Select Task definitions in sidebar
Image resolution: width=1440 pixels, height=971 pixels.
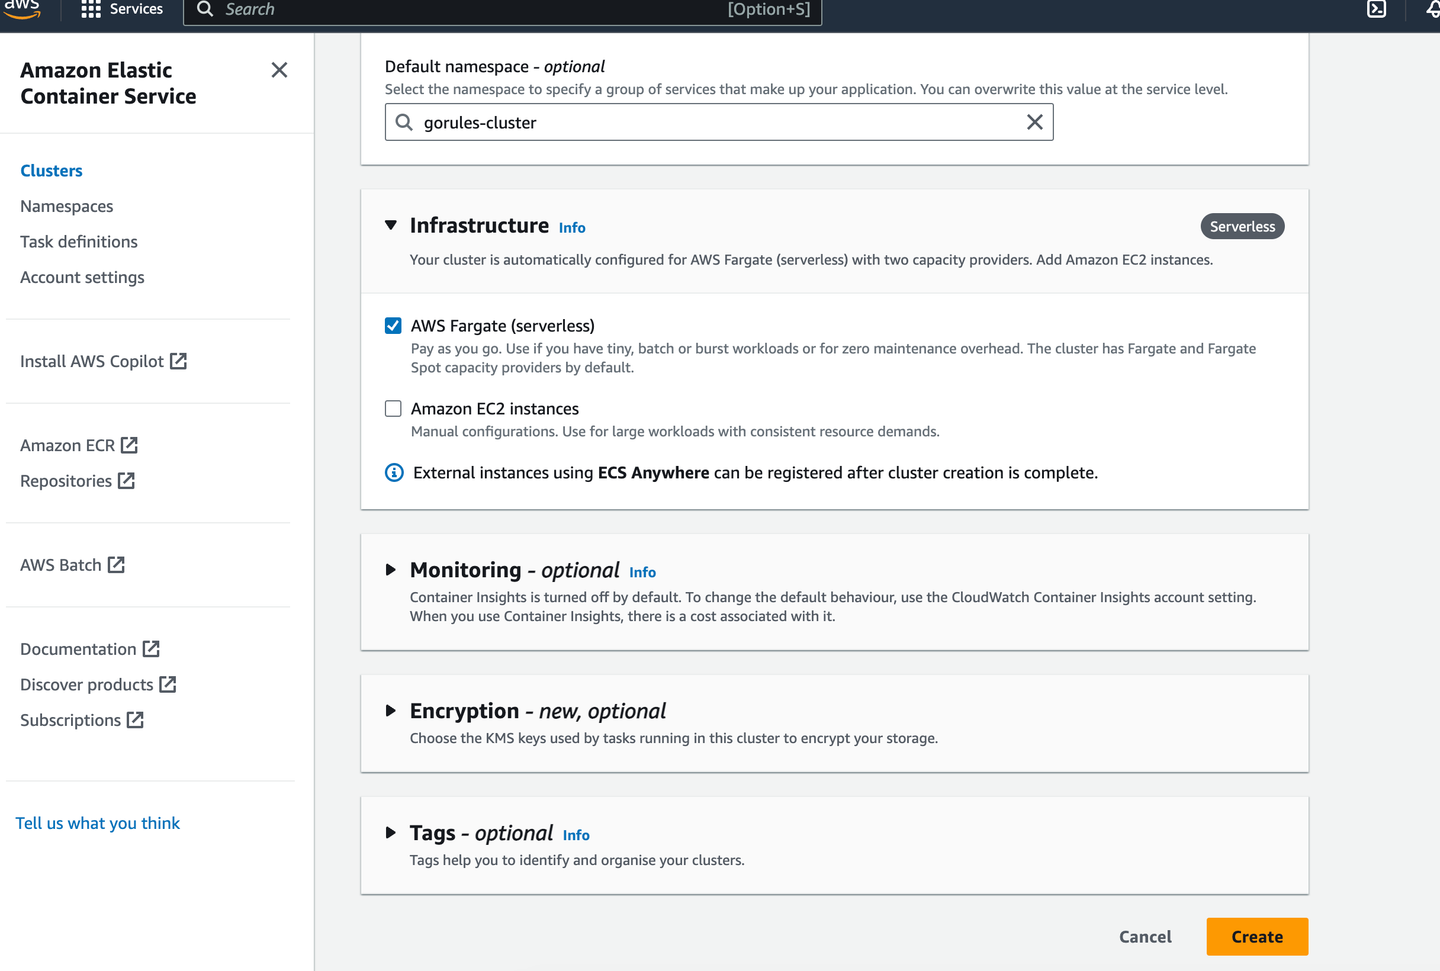[x=78, y=241]
